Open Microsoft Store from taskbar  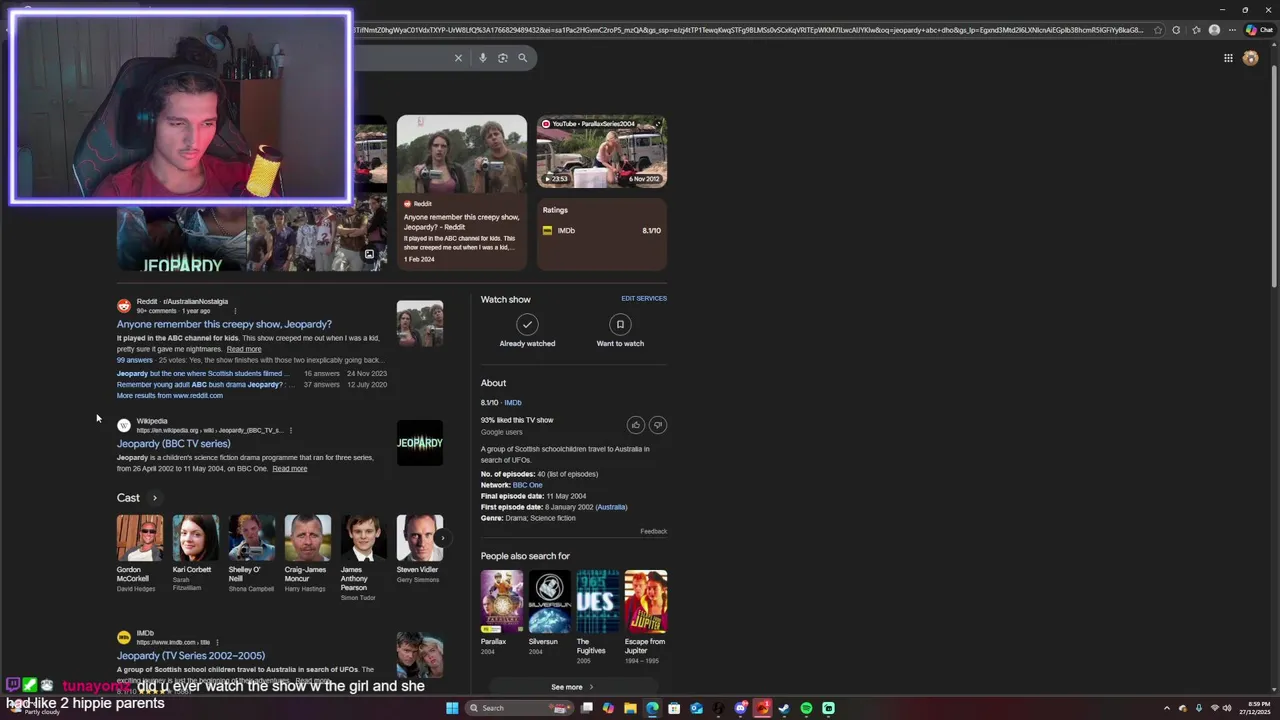(x=674, y=708)
